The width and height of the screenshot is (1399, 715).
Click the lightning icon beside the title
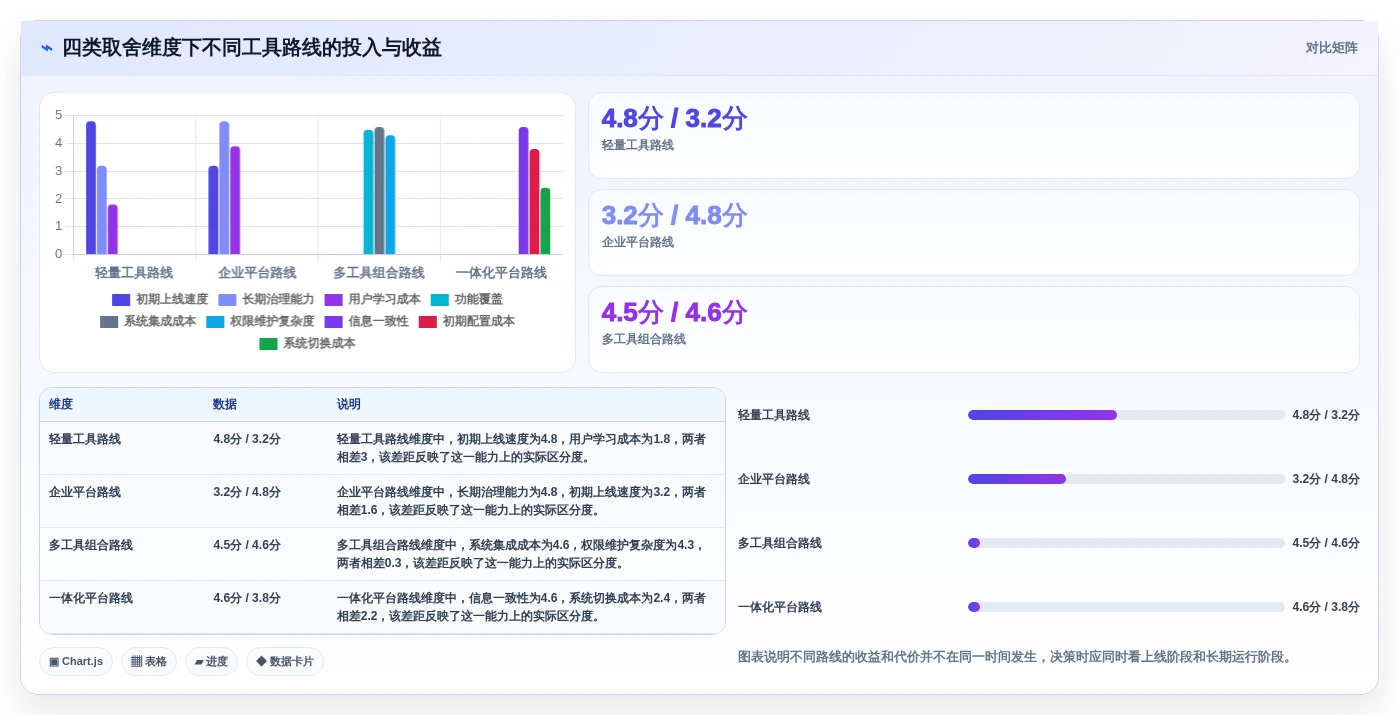coord(47,48)
